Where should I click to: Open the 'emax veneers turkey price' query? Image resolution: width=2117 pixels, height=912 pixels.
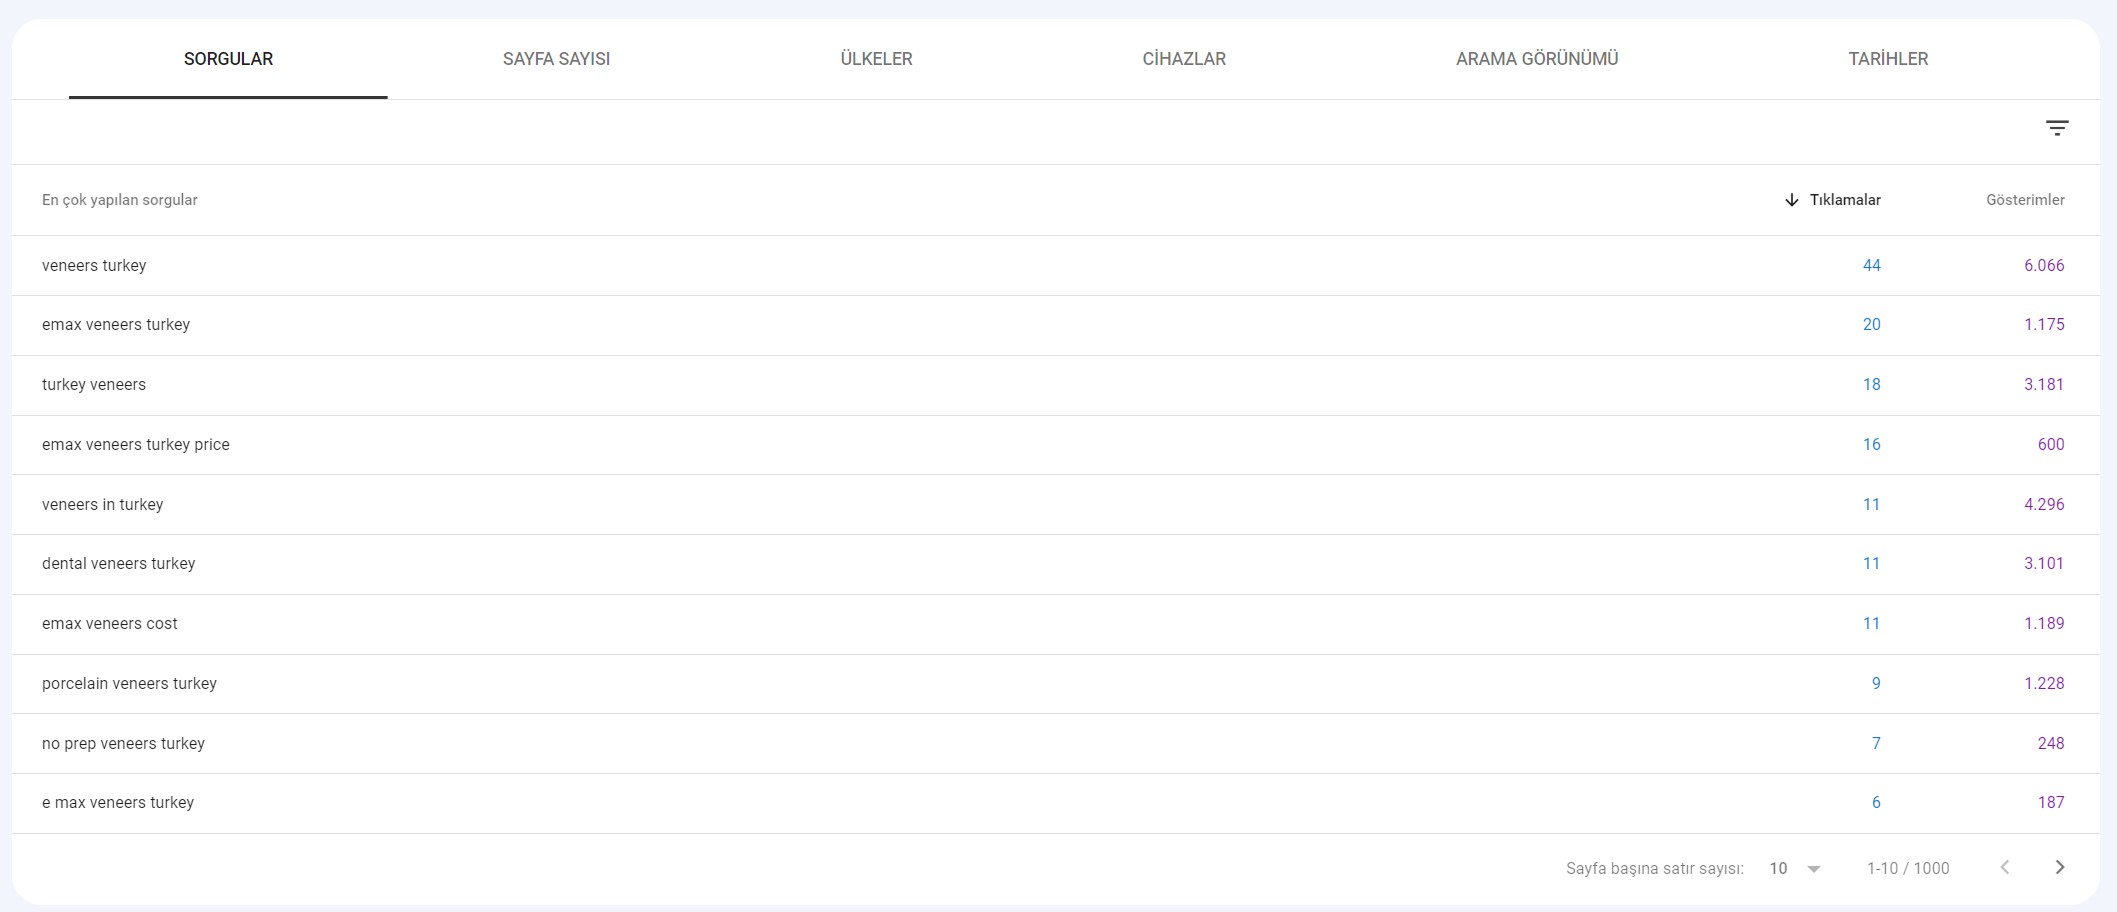[136, 444]
